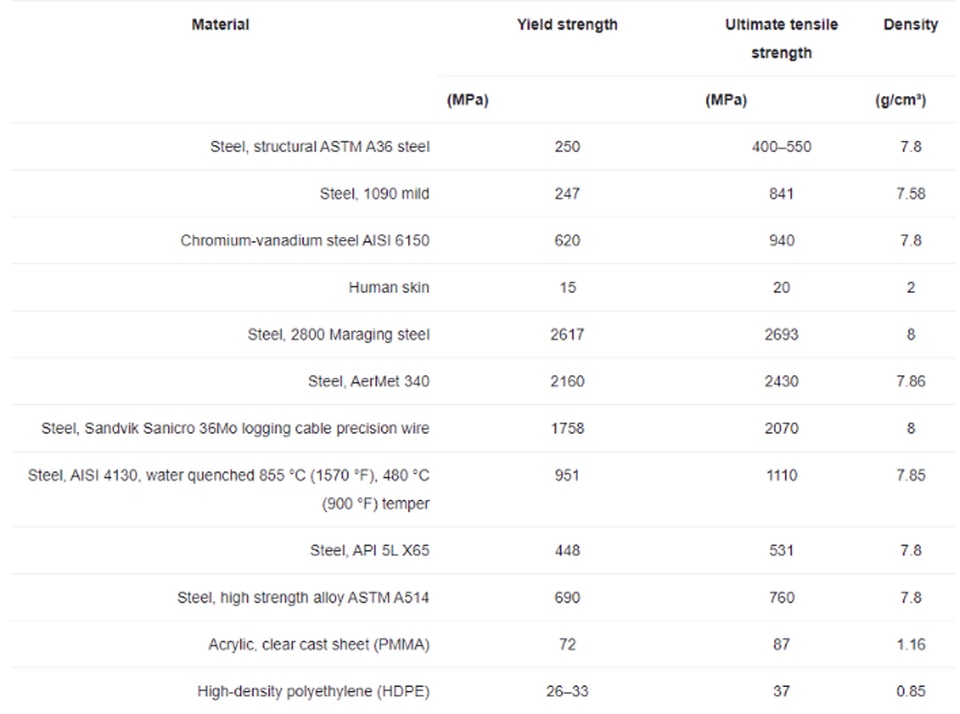This screenshot has width=960, height=714.
Task: Click the 2617 yield strength value
Action: tap(567, 335)
